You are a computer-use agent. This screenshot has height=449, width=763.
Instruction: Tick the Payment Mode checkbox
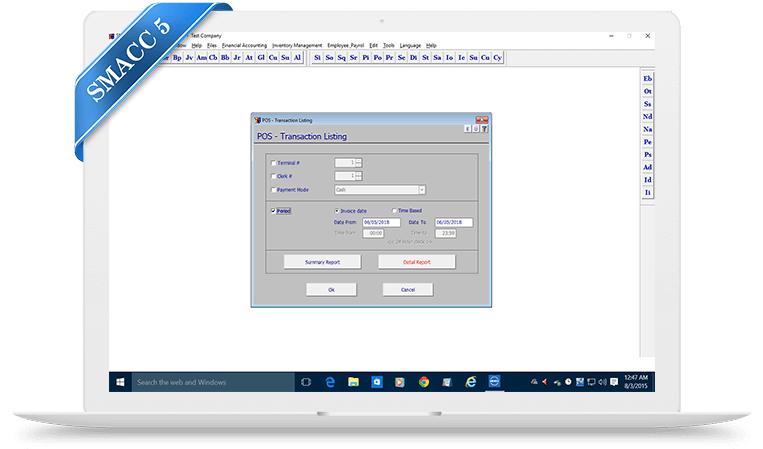pos(273,189)
